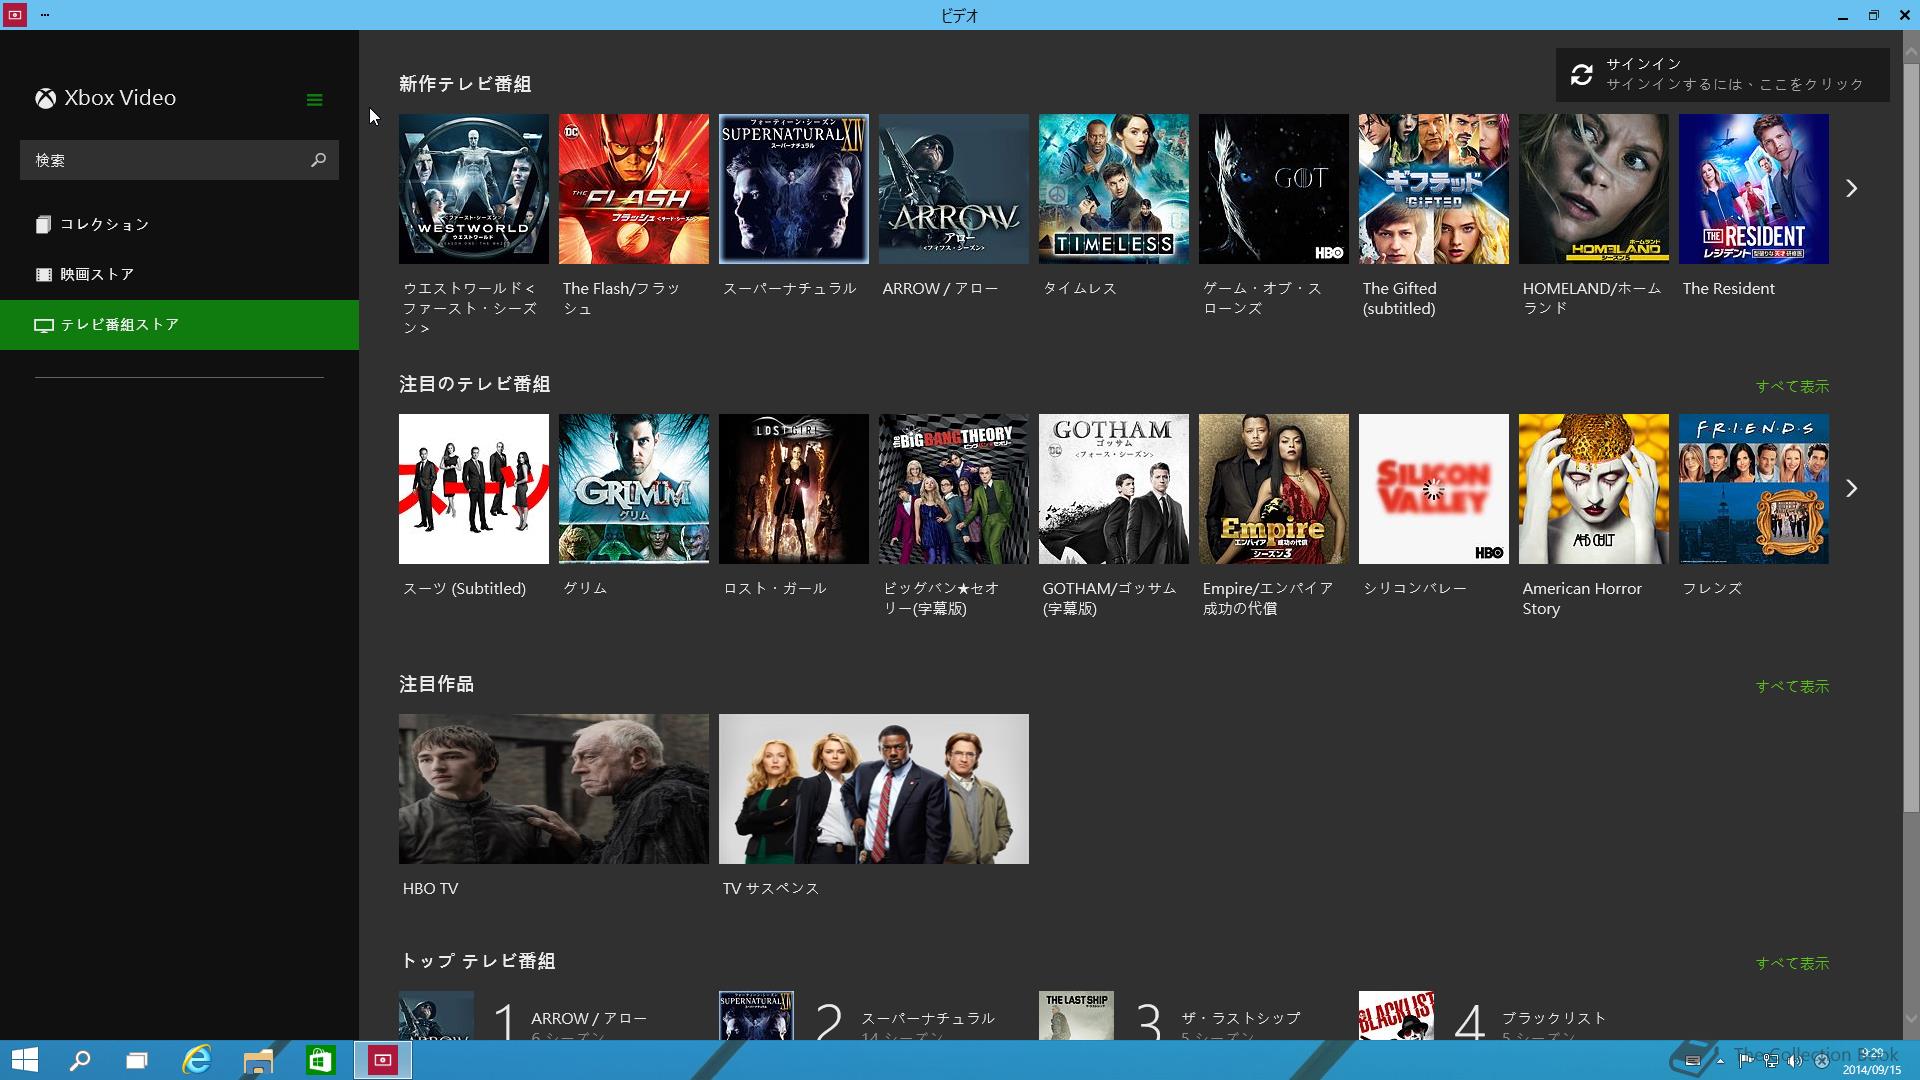Open the American Horror Story poster
The width and height of the screenshot is (1920, 1080).
coord(1594,489)
